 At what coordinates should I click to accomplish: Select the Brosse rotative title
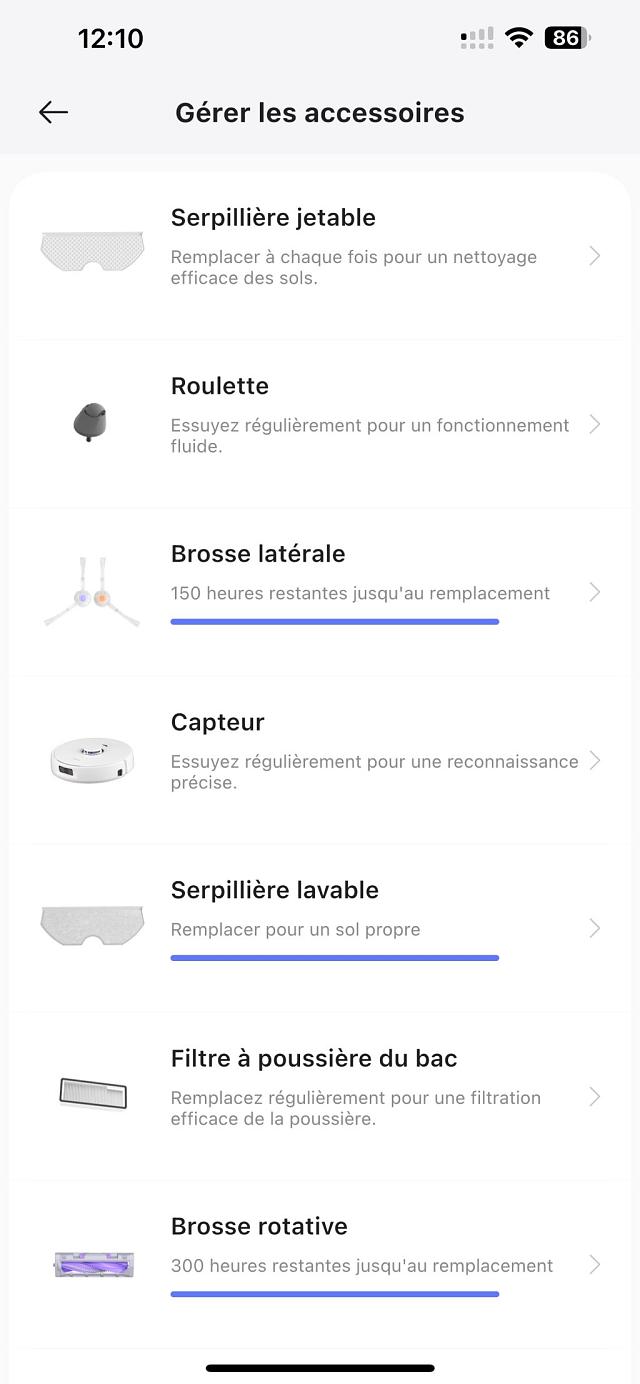pyautogui.click(x=259, y=1226)
